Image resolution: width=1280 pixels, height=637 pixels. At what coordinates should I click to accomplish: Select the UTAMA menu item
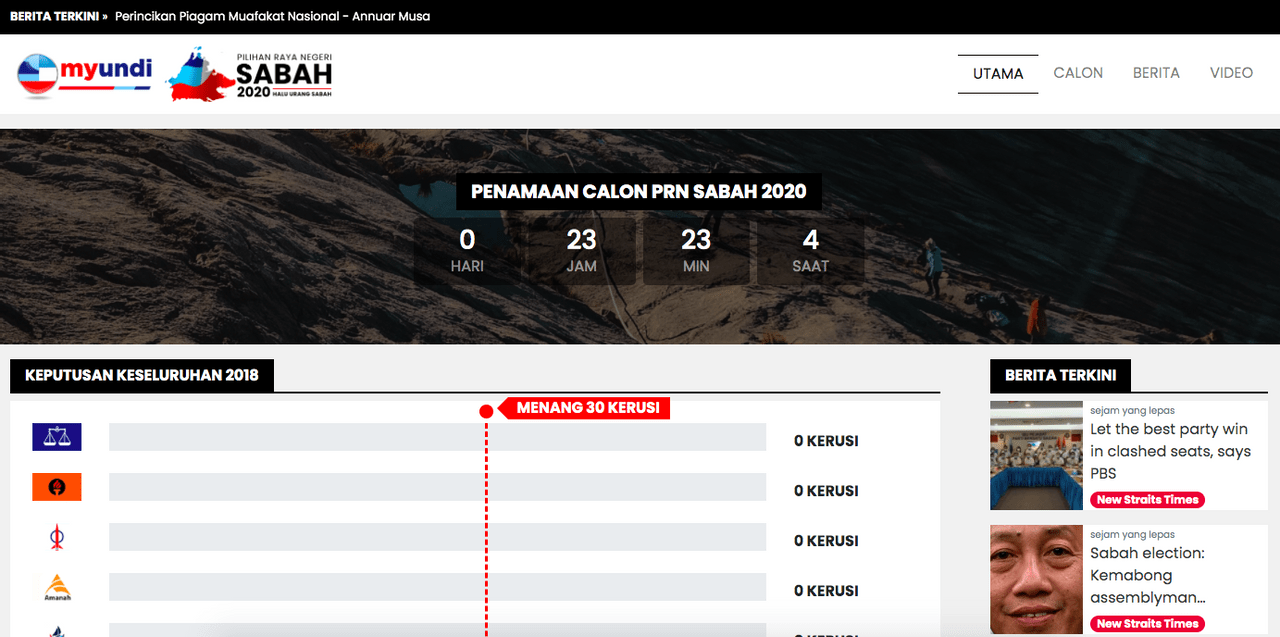pyautogui.click(x=997, y=72)
